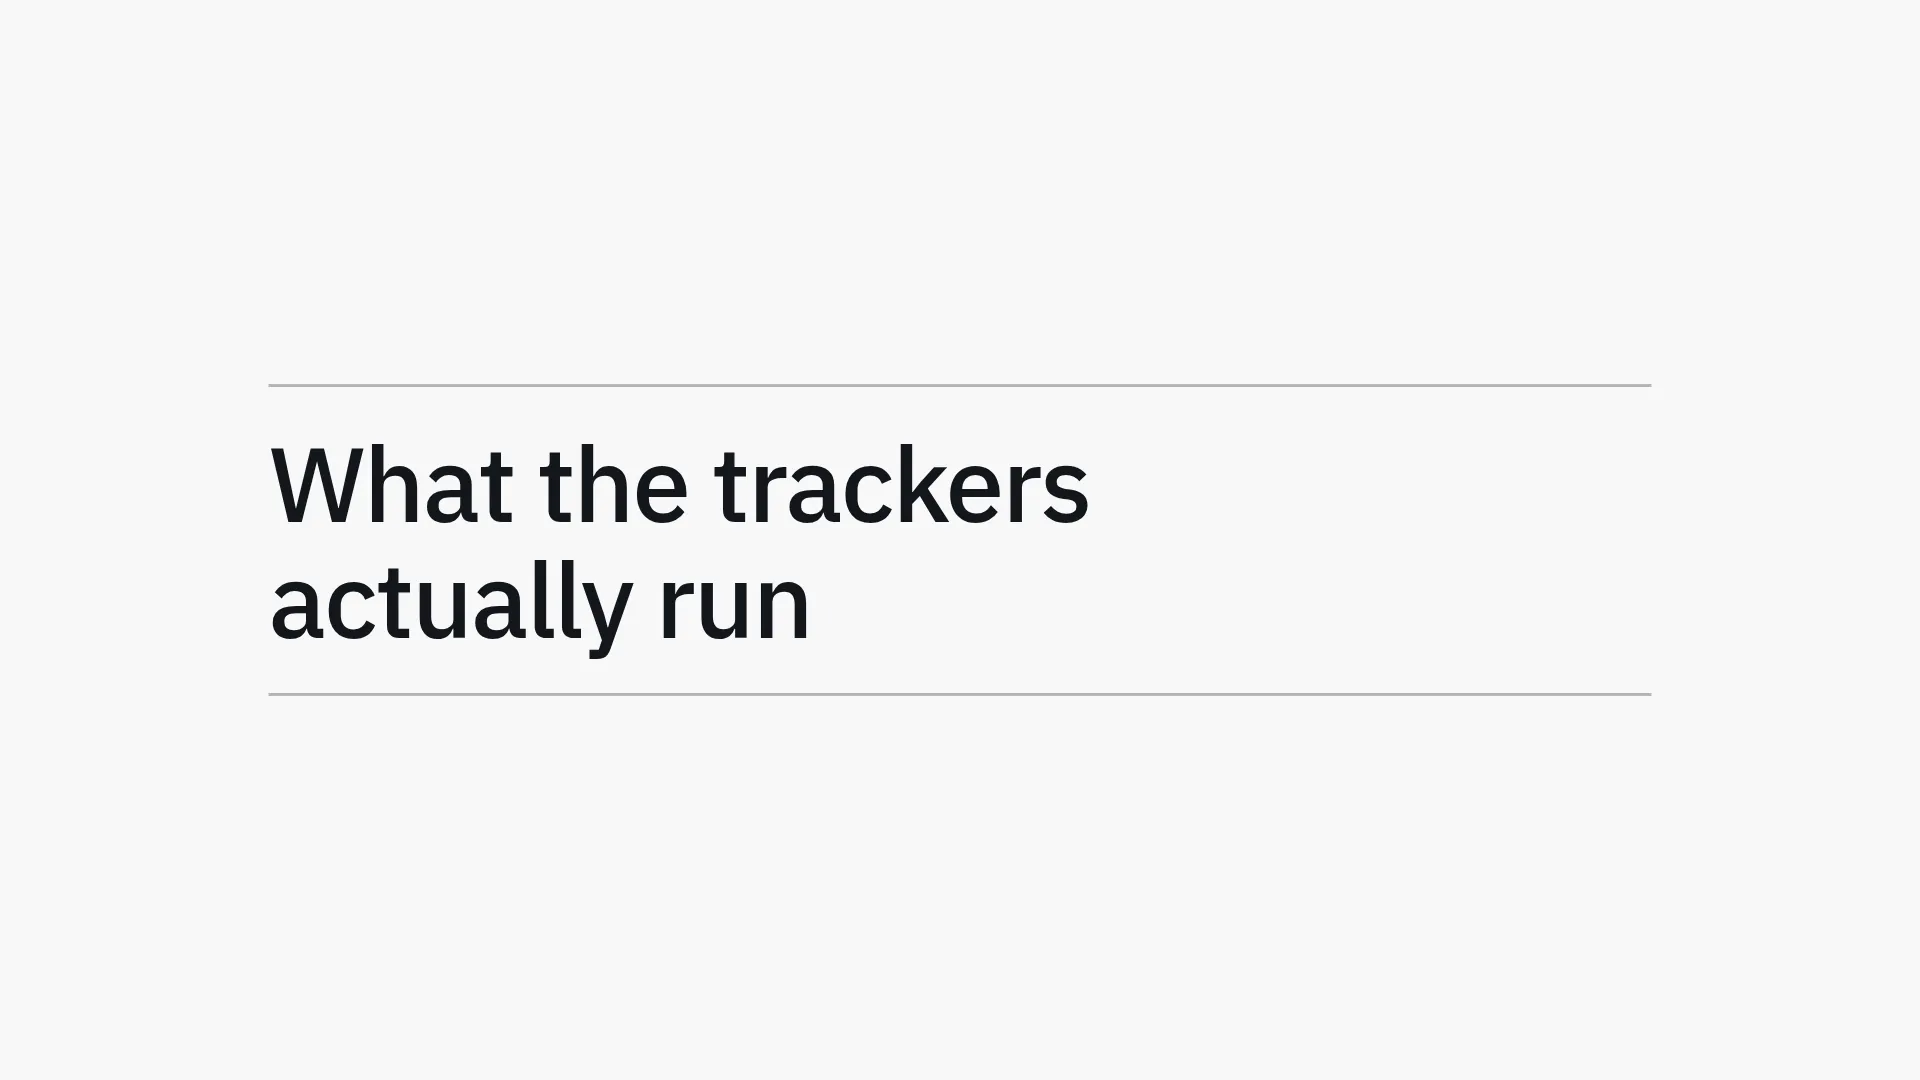Click the left end of the lower rule
The image size is (1920, 1080).
(274, 694)
